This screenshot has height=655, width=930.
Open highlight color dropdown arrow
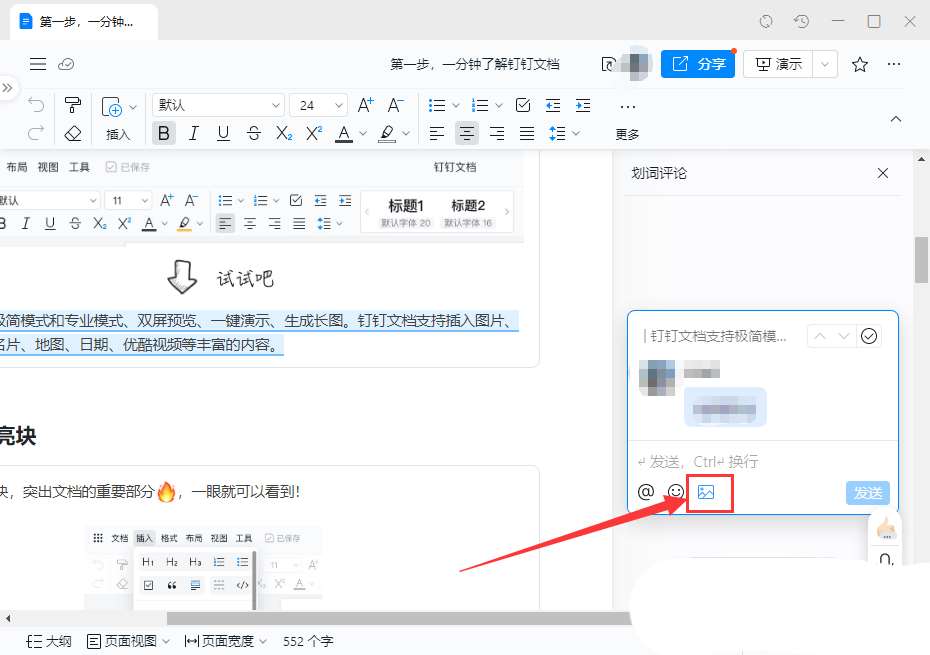[406, 134]
